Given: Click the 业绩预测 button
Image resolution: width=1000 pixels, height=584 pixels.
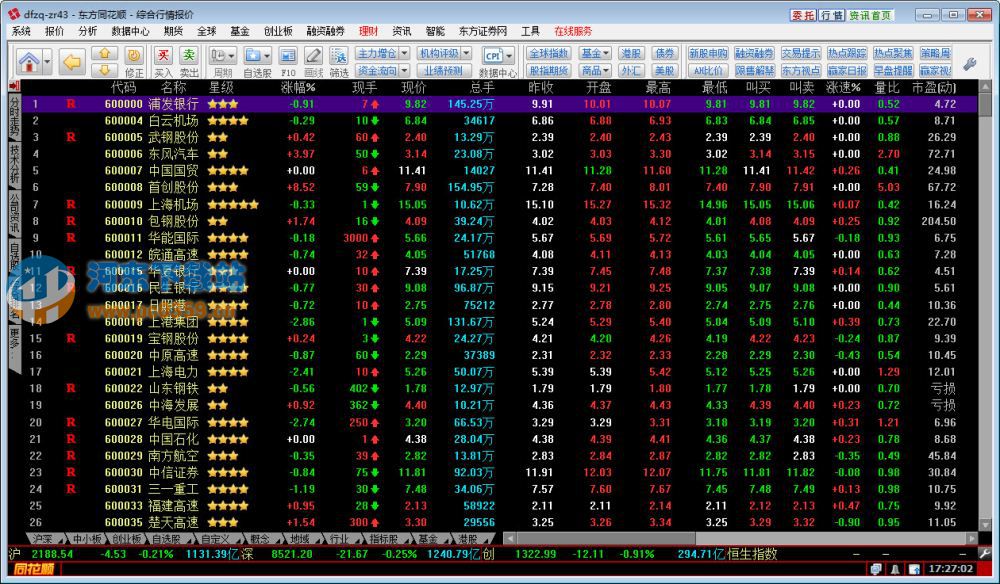Looking at the screenshot, I should [x=444, y=70].
